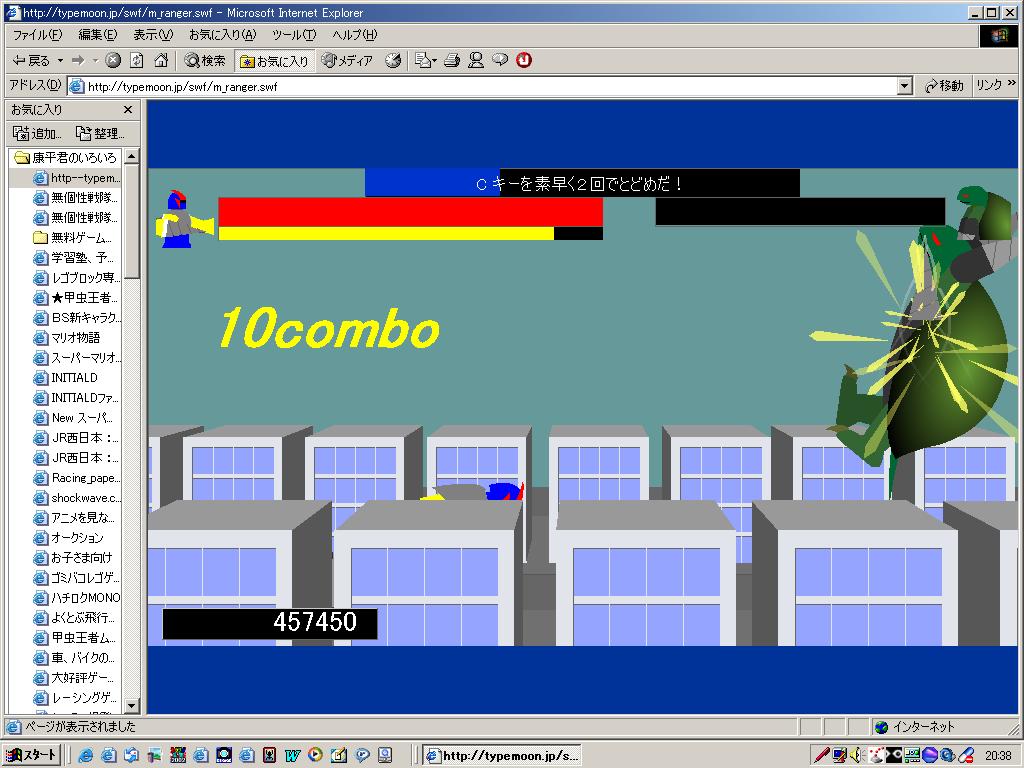
Task: Open the お気に入り(A) menu
Action: (222, 35)
